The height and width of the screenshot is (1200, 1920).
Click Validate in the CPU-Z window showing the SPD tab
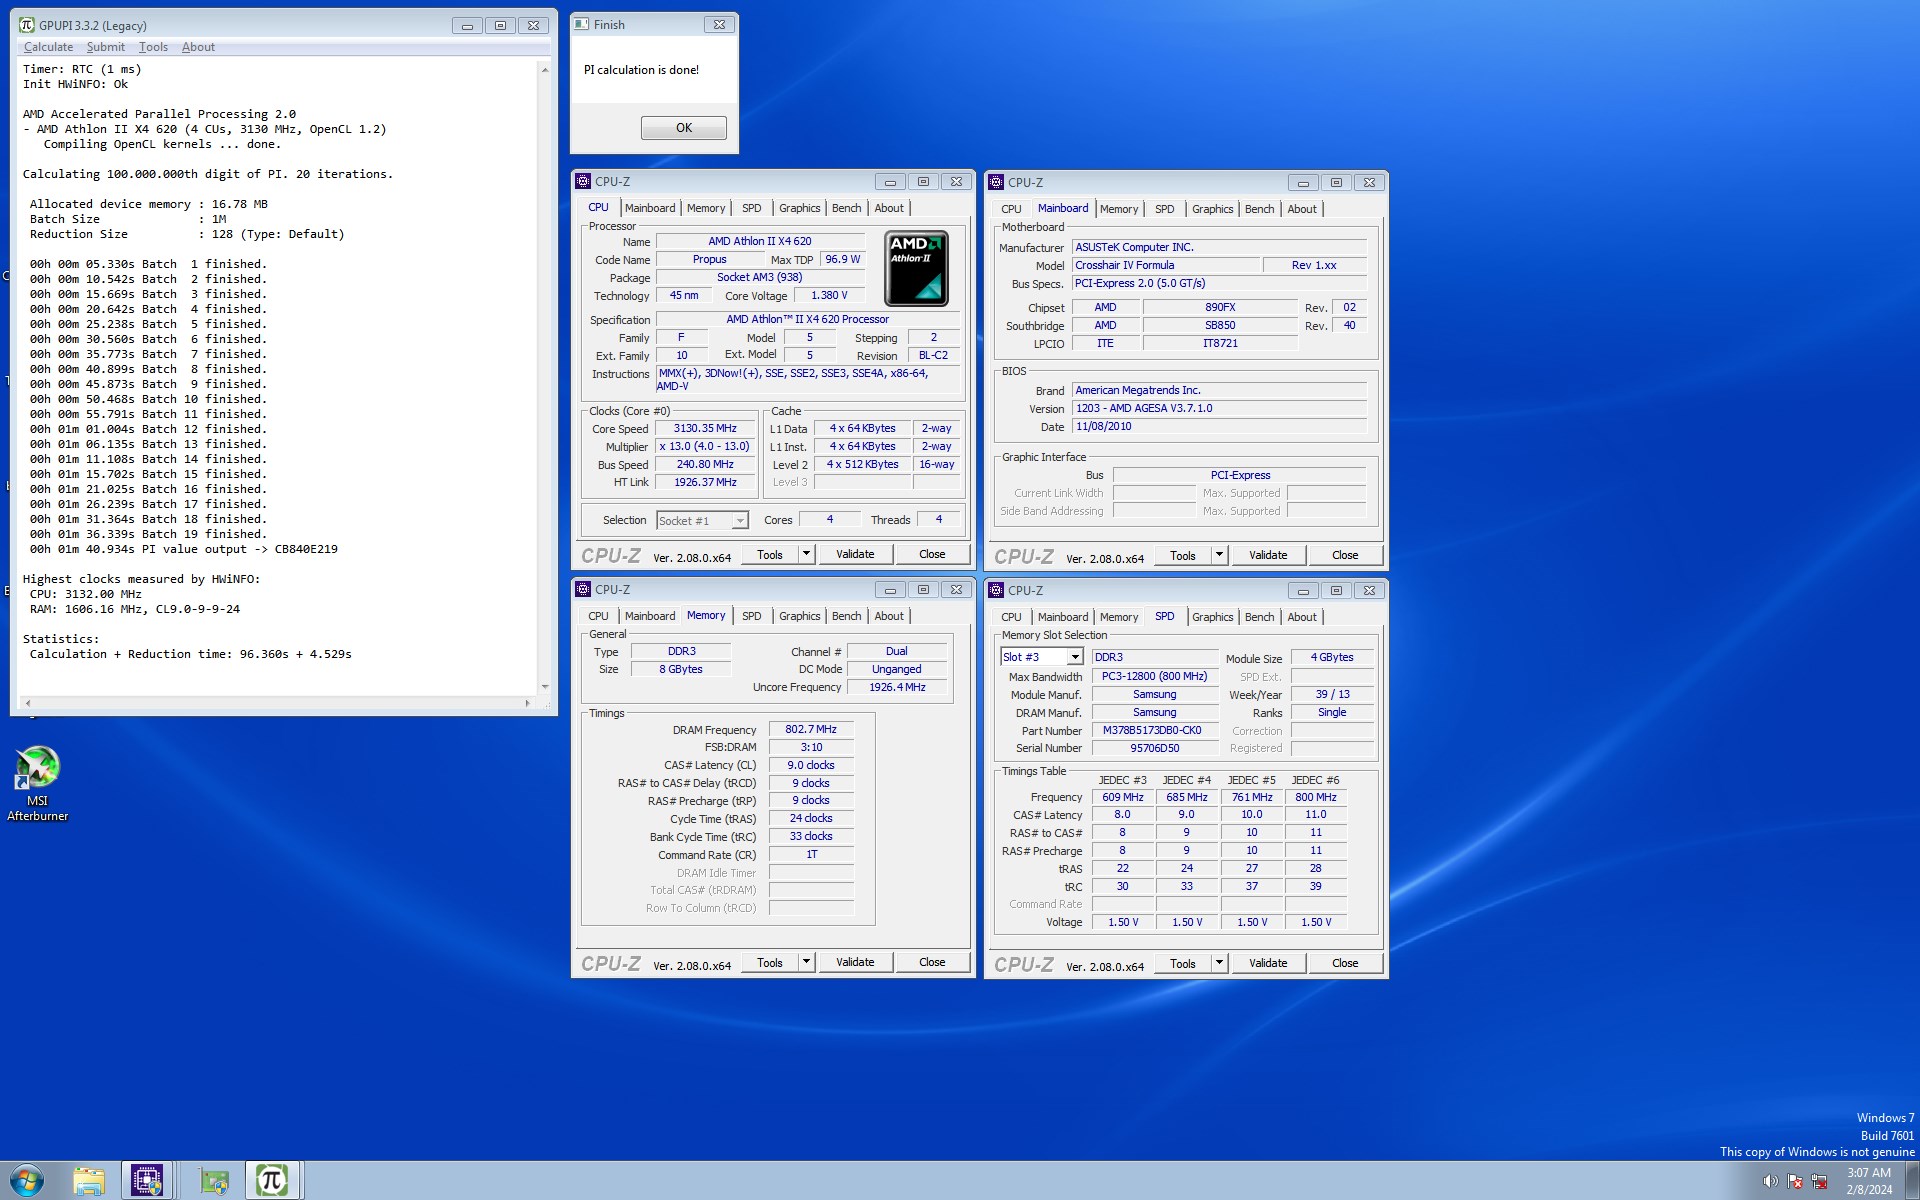tap(1268, 963)
